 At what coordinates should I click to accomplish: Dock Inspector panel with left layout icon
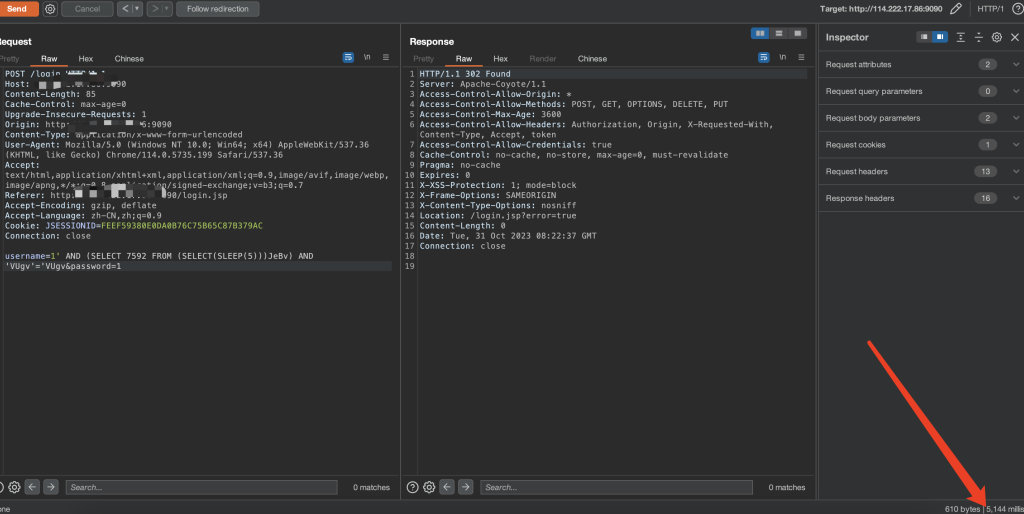coord(923,37)
